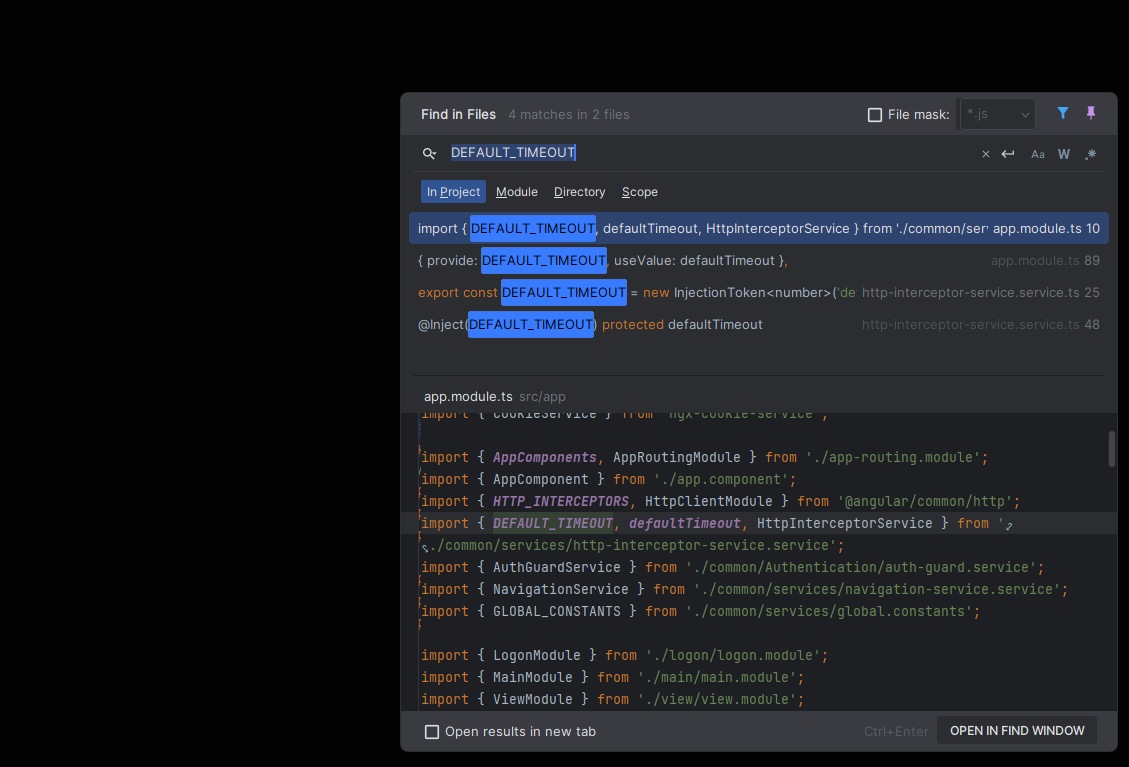The image size is (1129, 767).
Task: Select the Directory search scope
Action: pos(579,191)
